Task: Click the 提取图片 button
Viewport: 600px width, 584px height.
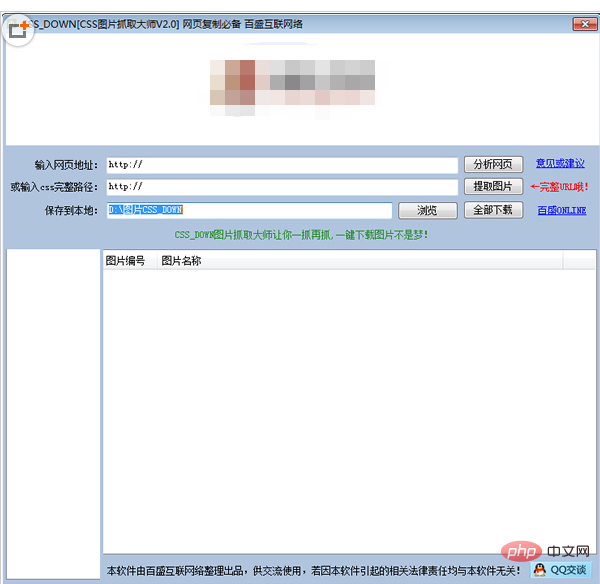Action: click(493, 187)
